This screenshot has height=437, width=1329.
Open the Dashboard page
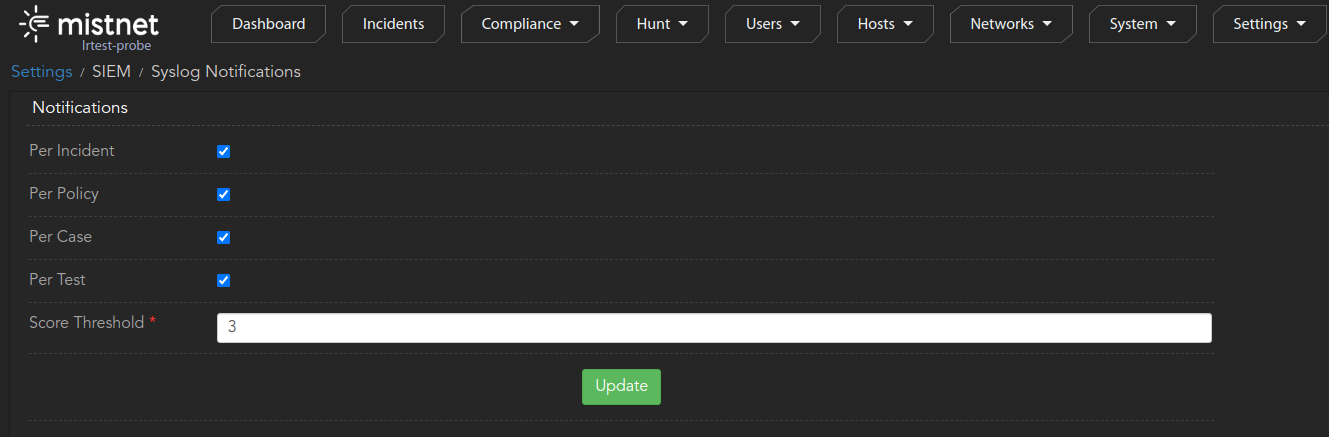pos(268,24)
